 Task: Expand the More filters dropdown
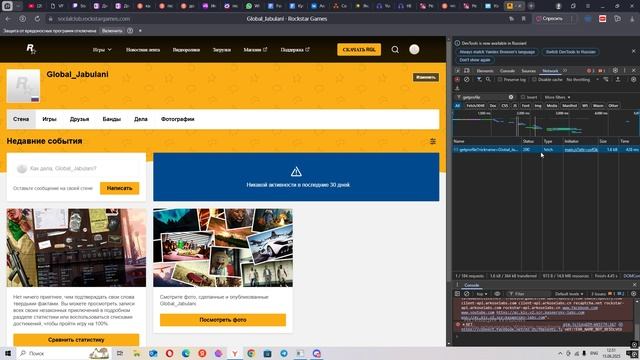click(557, 97)
